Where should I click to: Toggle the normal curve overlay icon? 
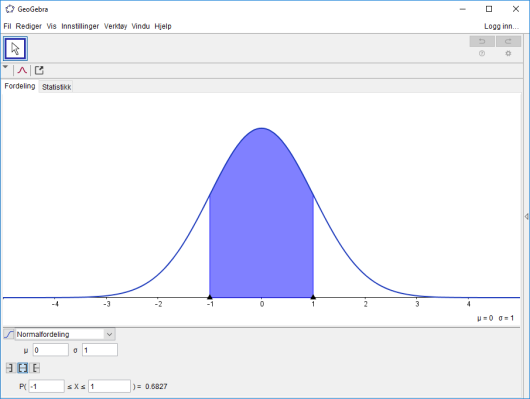pyautogui.click(x=22, y=70)
